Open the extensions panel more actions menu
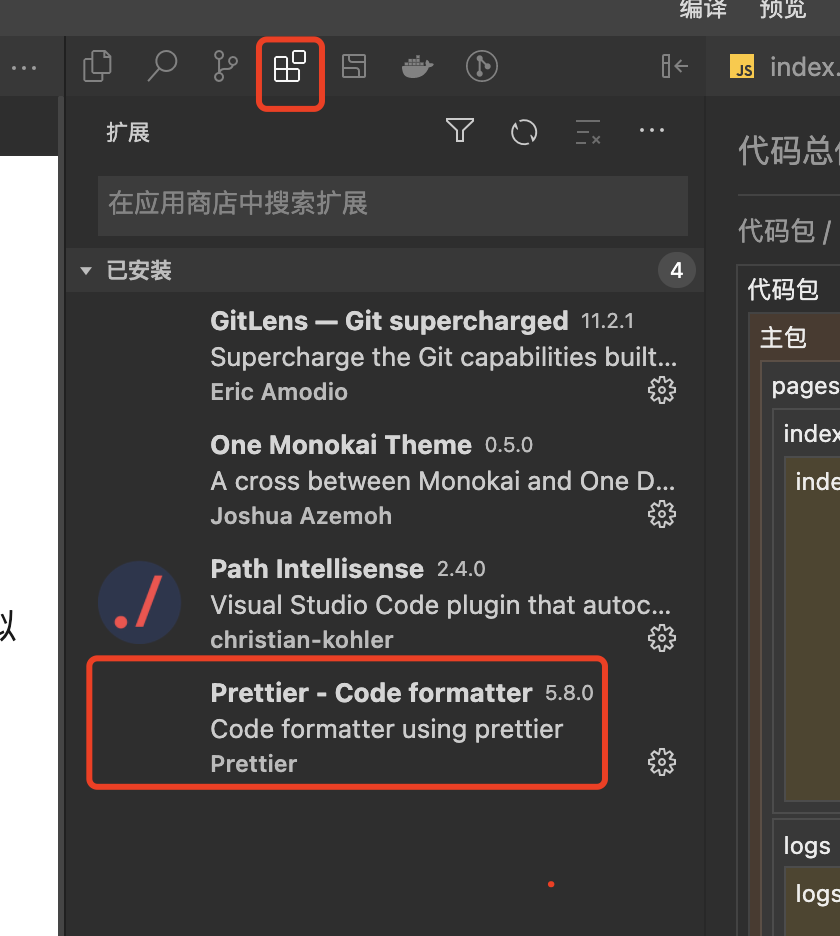Viewport: 840px width, 936px height. 651,131
